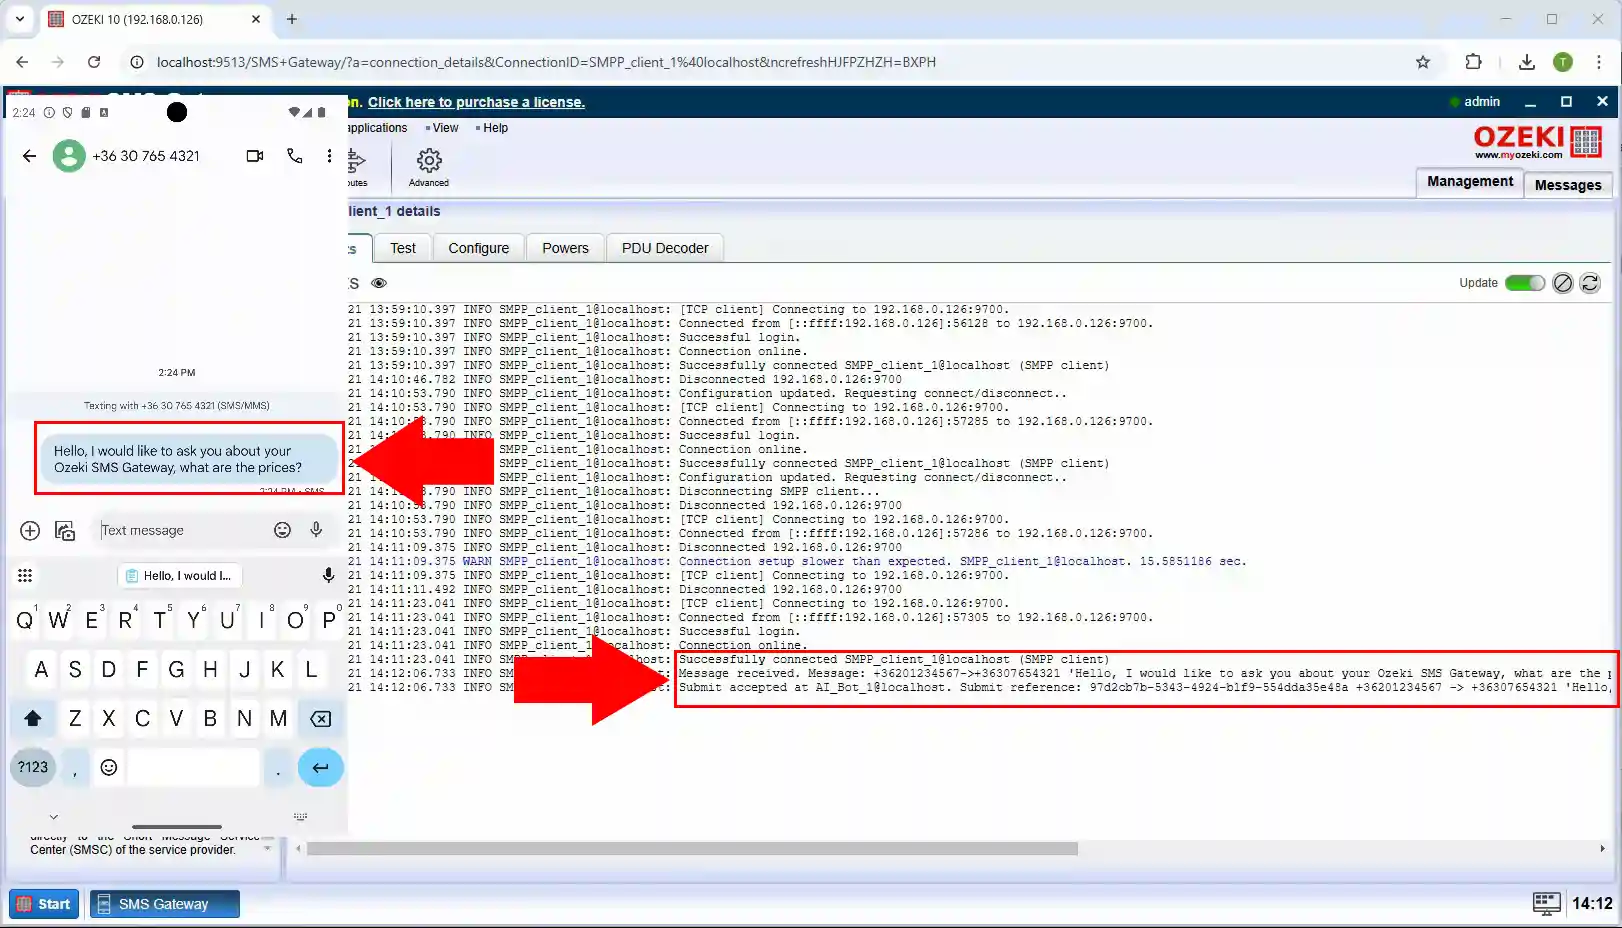This screenshot has height=928, width=1622.
Task: Stop log updating with the cancel icon
Action: [x=1563, y=283]
